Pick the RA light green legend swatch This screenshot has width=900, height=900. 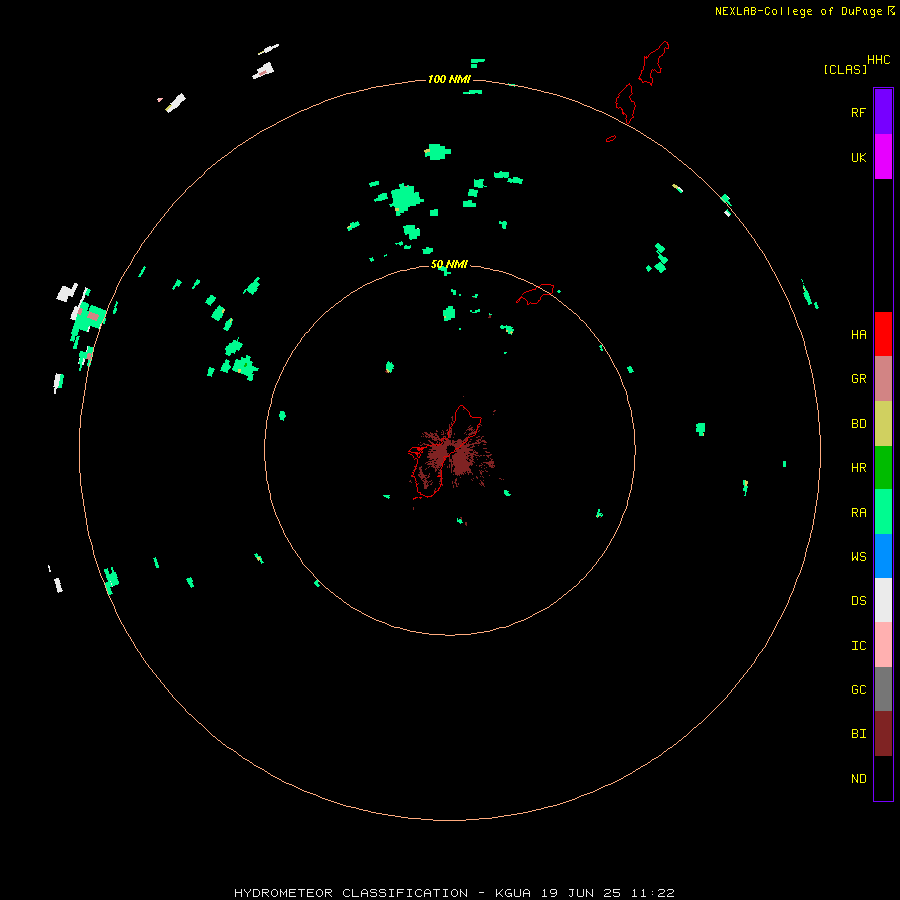click(x=883, y=512)
